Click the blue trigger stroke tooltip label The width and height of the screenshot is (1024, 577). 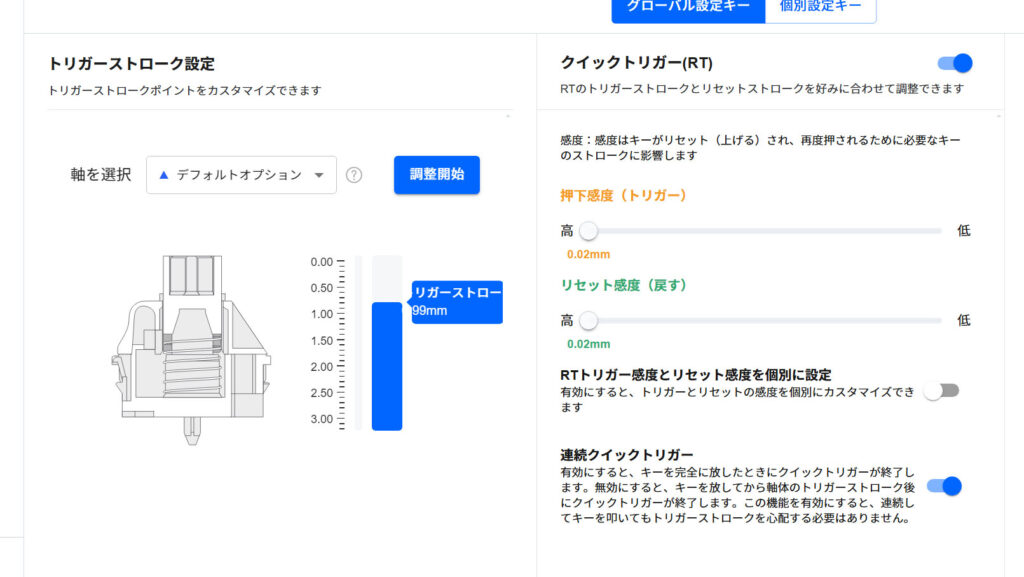[x=457, y=302]
